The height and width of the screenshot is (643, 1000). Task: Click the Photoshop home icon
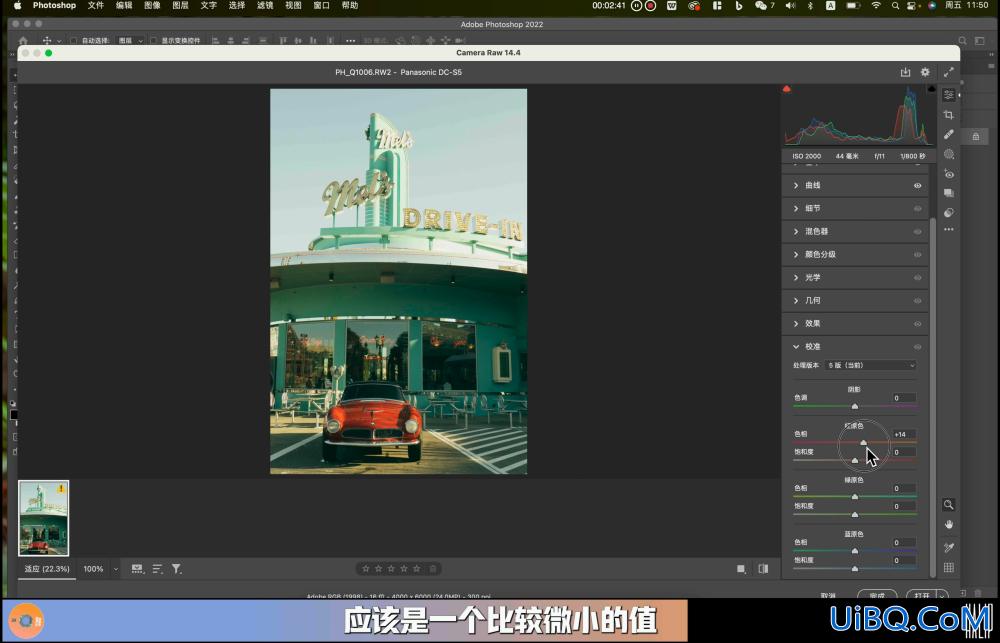click(x=24, y=40)
